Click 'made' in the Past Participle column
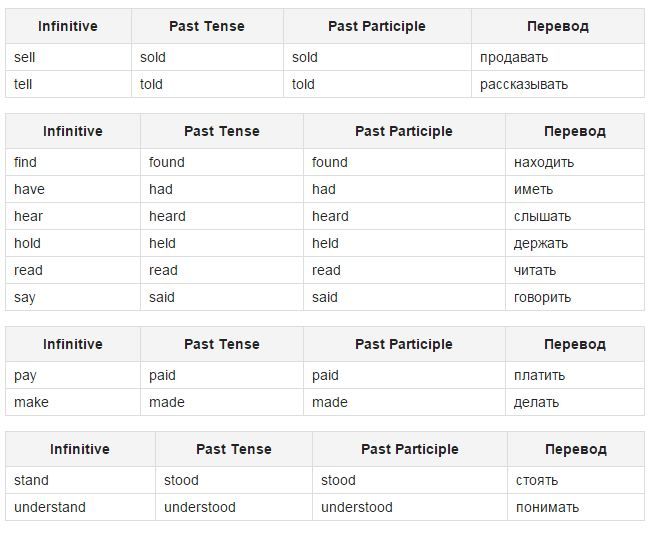The width and height of the screenshot is (658, 533). click(330, 402)
